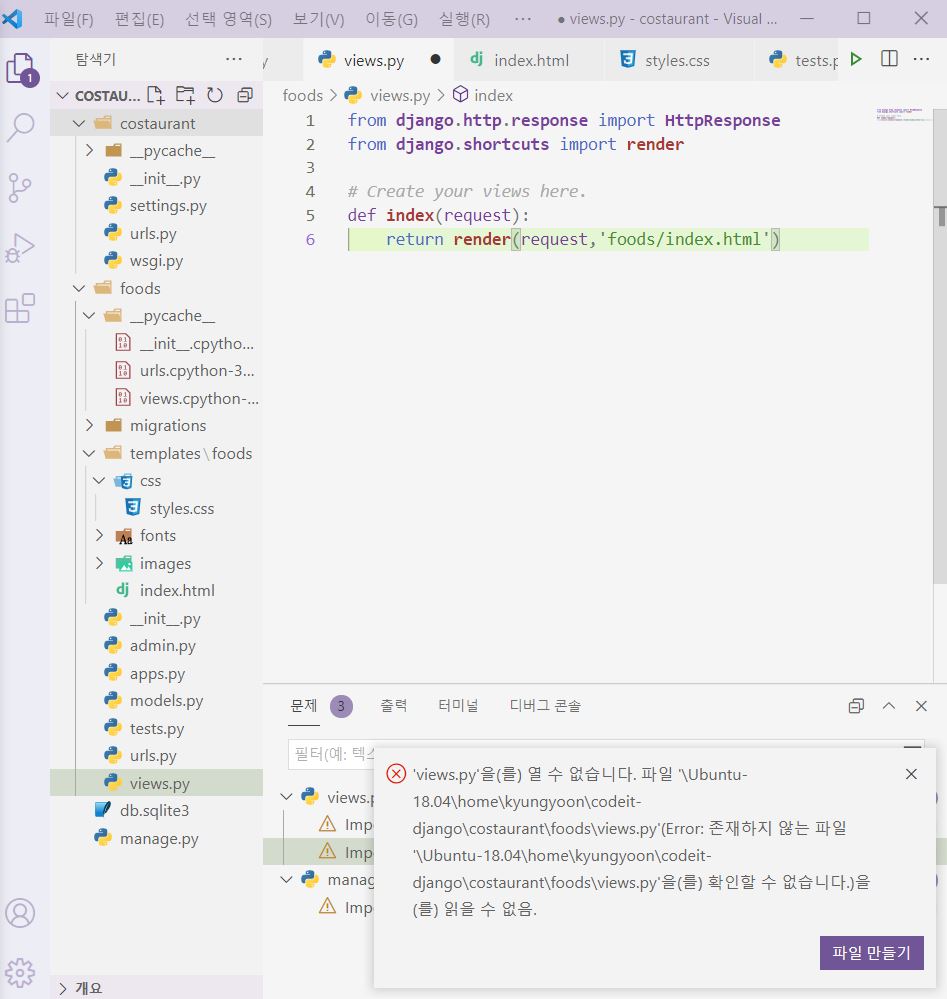Open the Manage settings gear

coord(20,971)
